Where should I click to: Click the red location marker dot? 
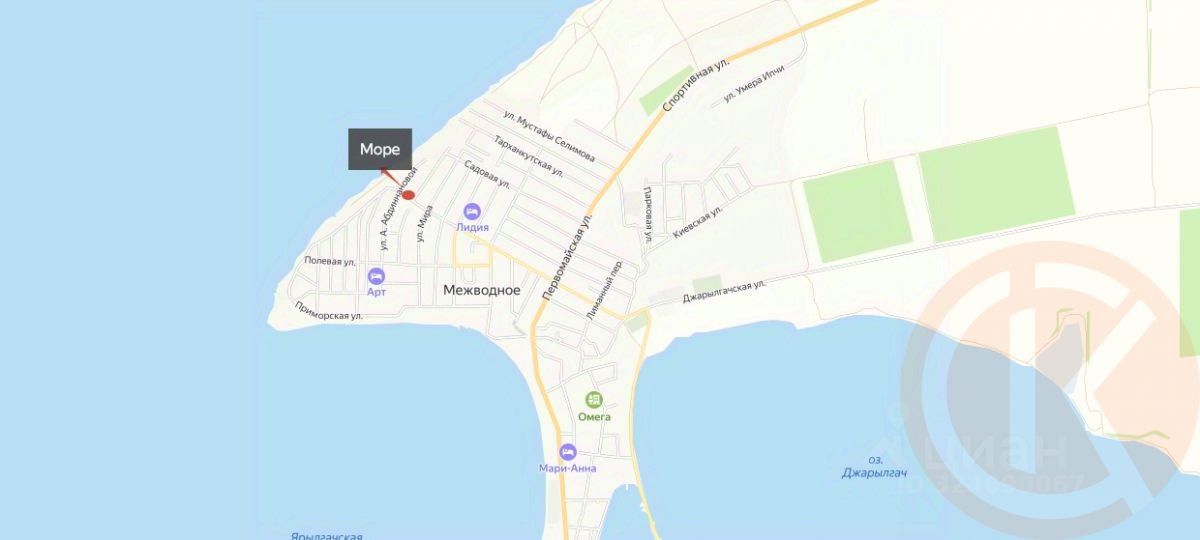[408, 194]
